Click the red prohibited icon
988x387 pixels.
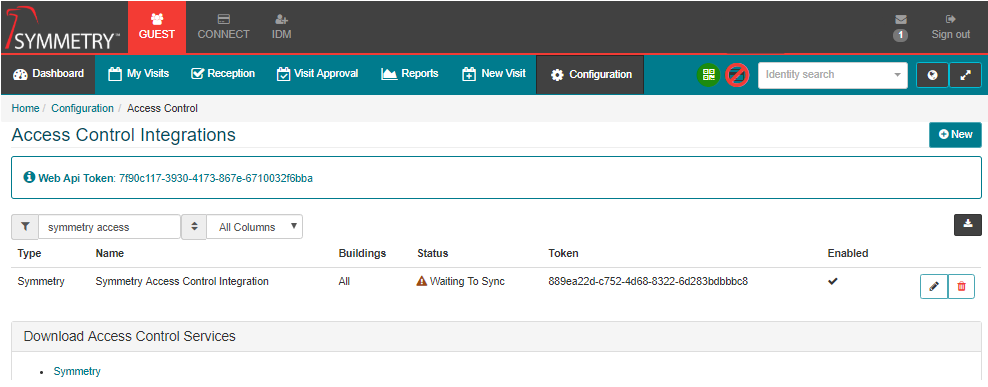(737, 75)
